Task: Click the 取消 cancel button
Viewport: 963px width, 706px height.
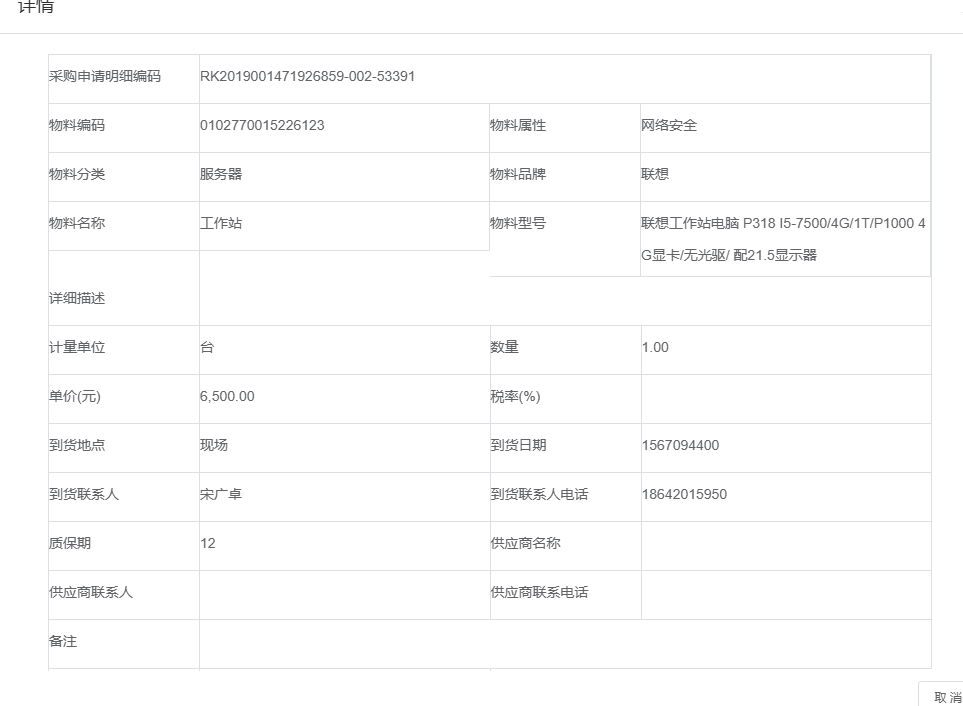Action: (945, 697)
